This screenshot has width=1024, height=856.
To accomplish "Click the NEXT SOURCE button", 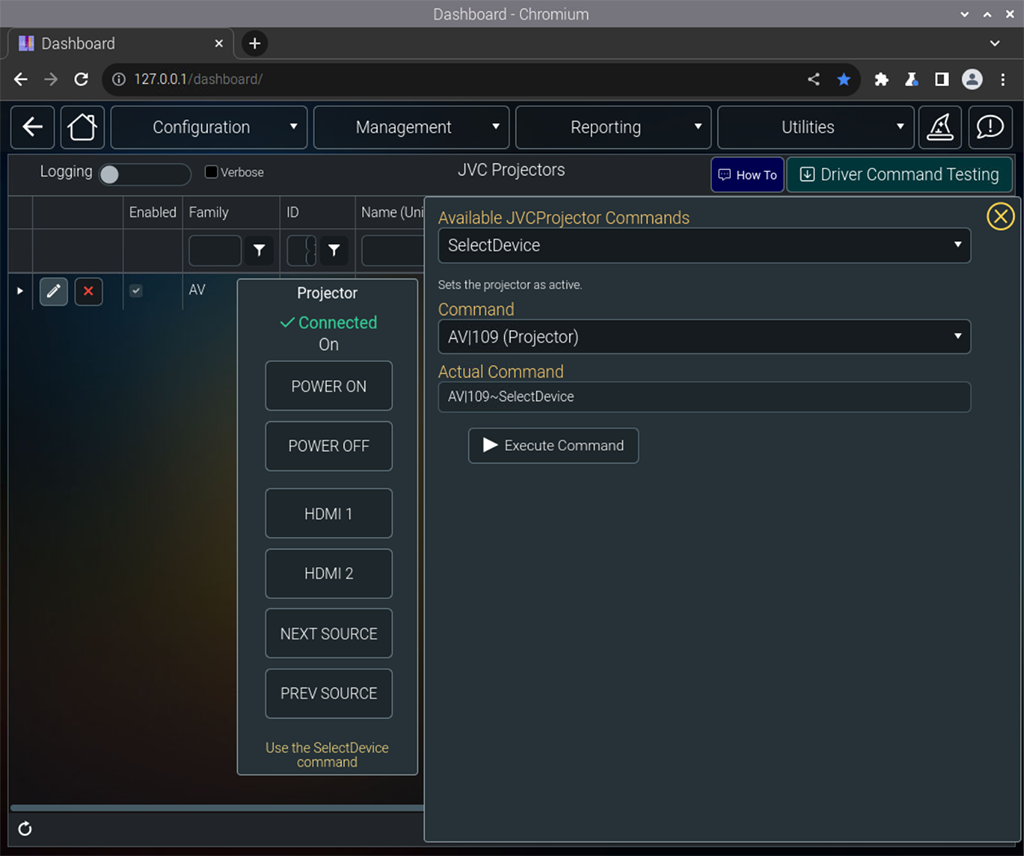I will point(328,633).
